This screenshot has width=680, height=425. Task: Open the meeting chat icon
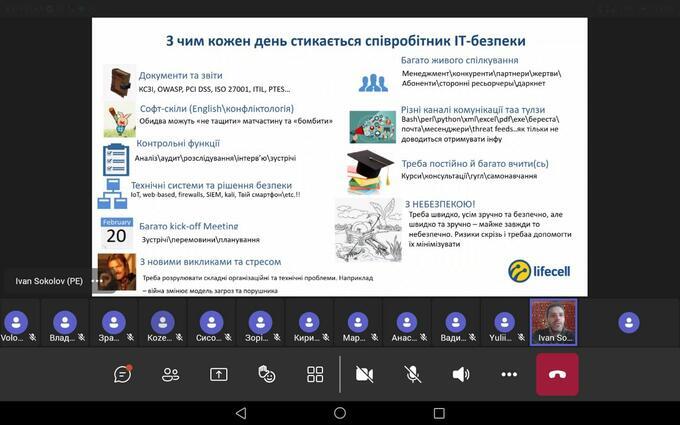click(122, 374)
